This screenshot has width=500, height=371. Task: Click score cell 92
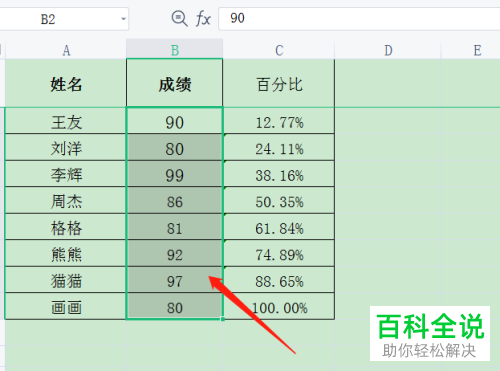(175, 254)
